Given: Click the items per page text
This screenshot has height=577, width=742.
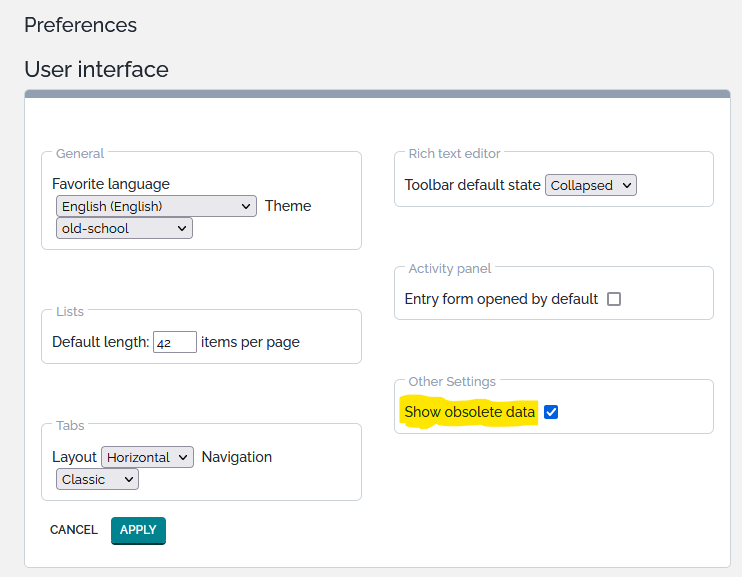Looking at the screenshot, I should 250,342.
